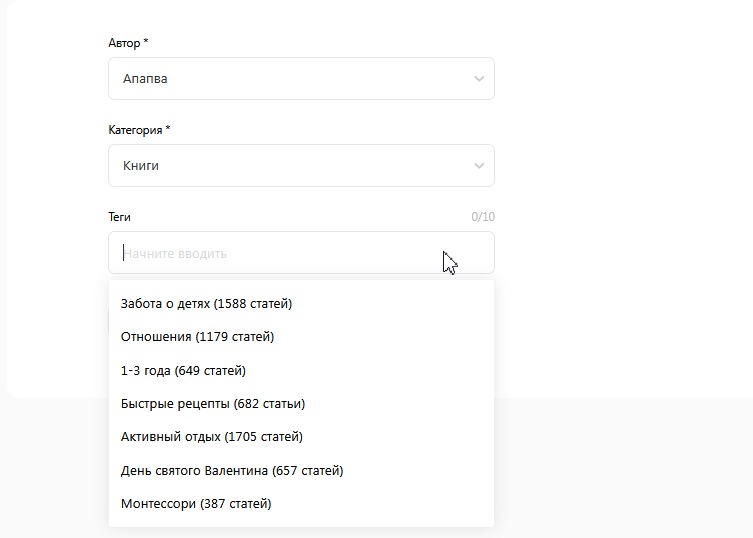Viewport: 753px width, 538px height.
Task: Click the Категория field label
Action: (135, 130)
